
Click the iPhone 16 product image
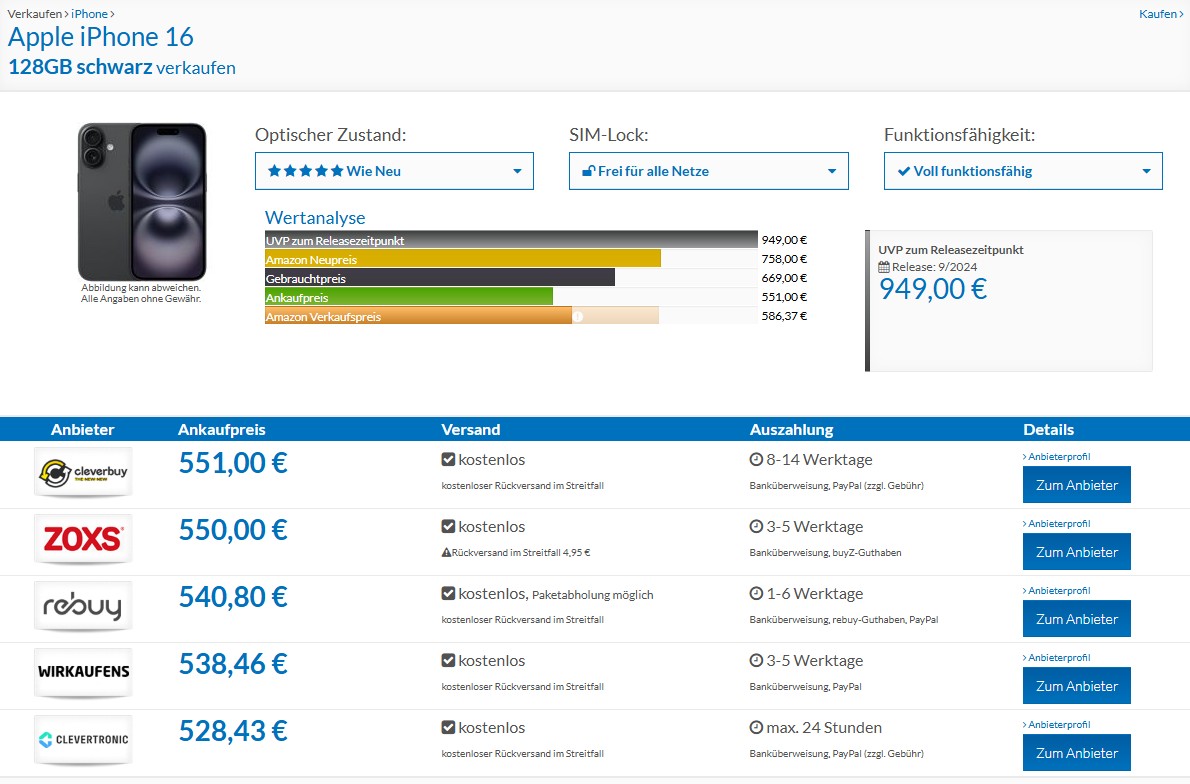[142, 202]
